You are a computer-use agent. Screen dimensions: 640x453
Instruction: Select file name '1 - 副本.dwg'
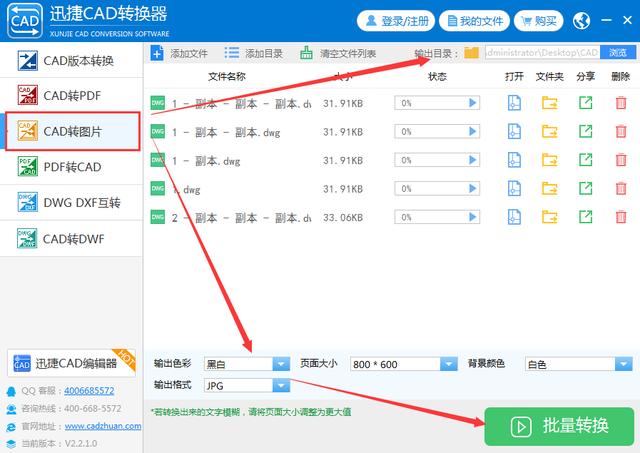(x=206, y=161)
